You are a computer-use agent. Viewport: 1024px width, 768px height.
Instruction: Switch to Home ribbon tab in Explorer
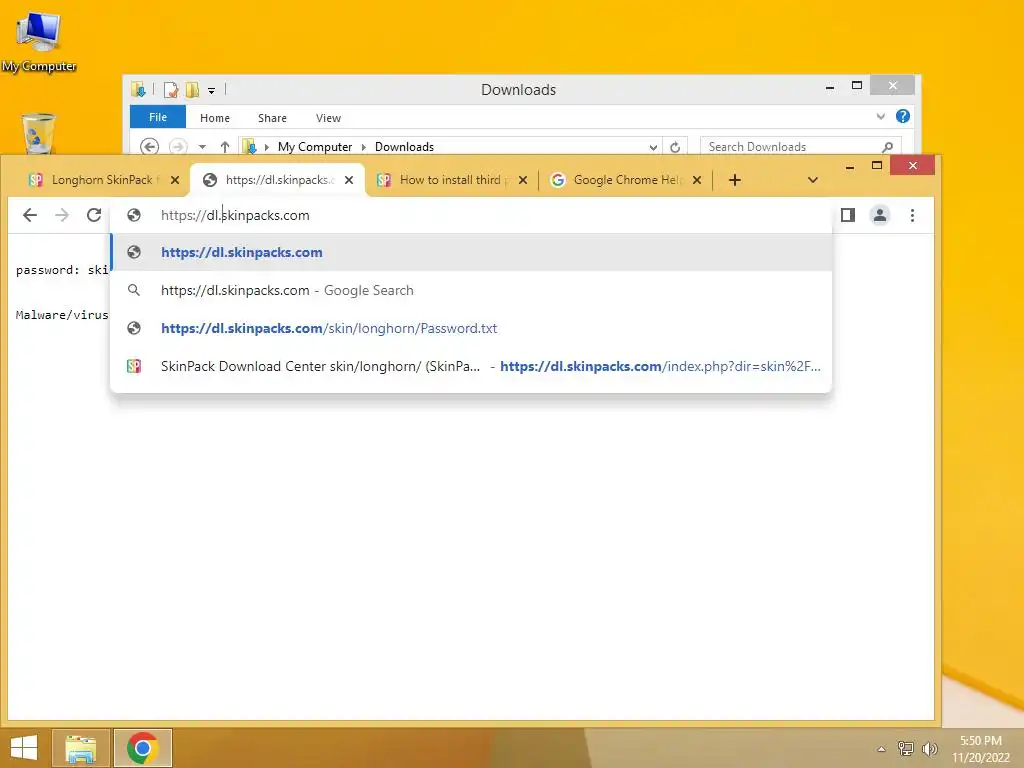pyautogui.click(x=215, y=118)
